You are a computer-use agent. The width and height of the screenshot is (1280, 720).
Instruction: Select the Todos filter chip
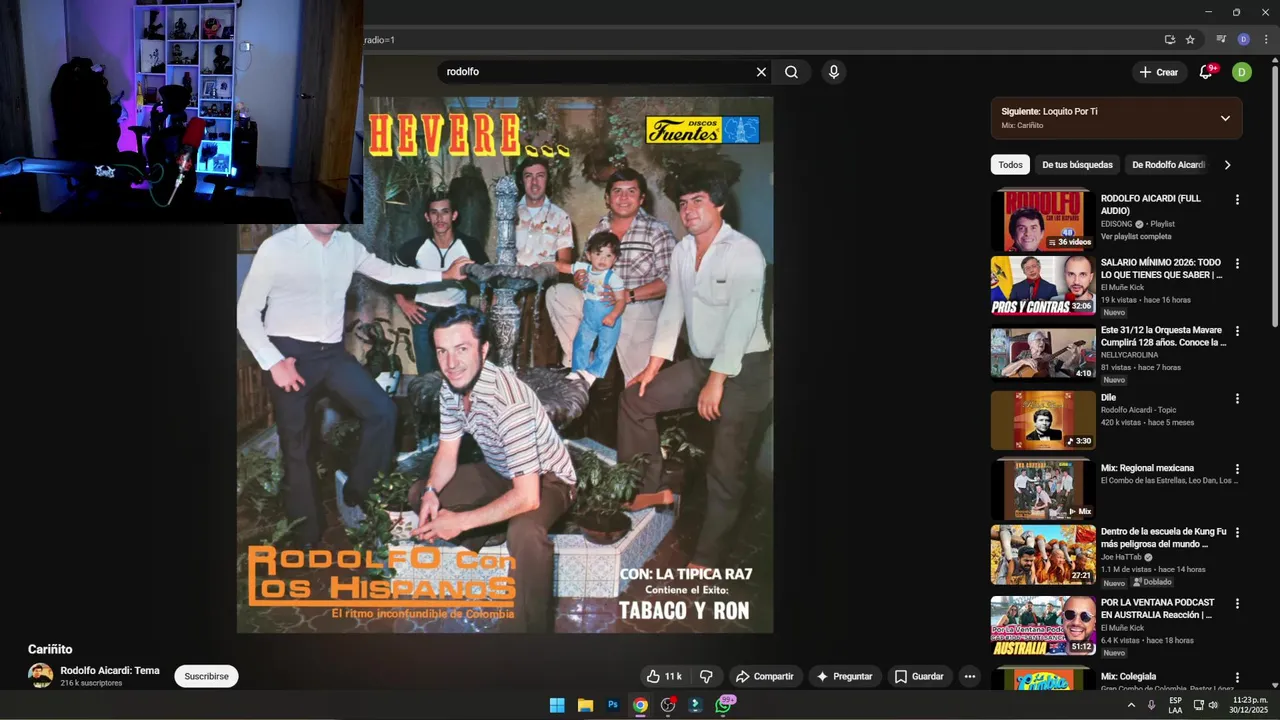(1010, 165)
